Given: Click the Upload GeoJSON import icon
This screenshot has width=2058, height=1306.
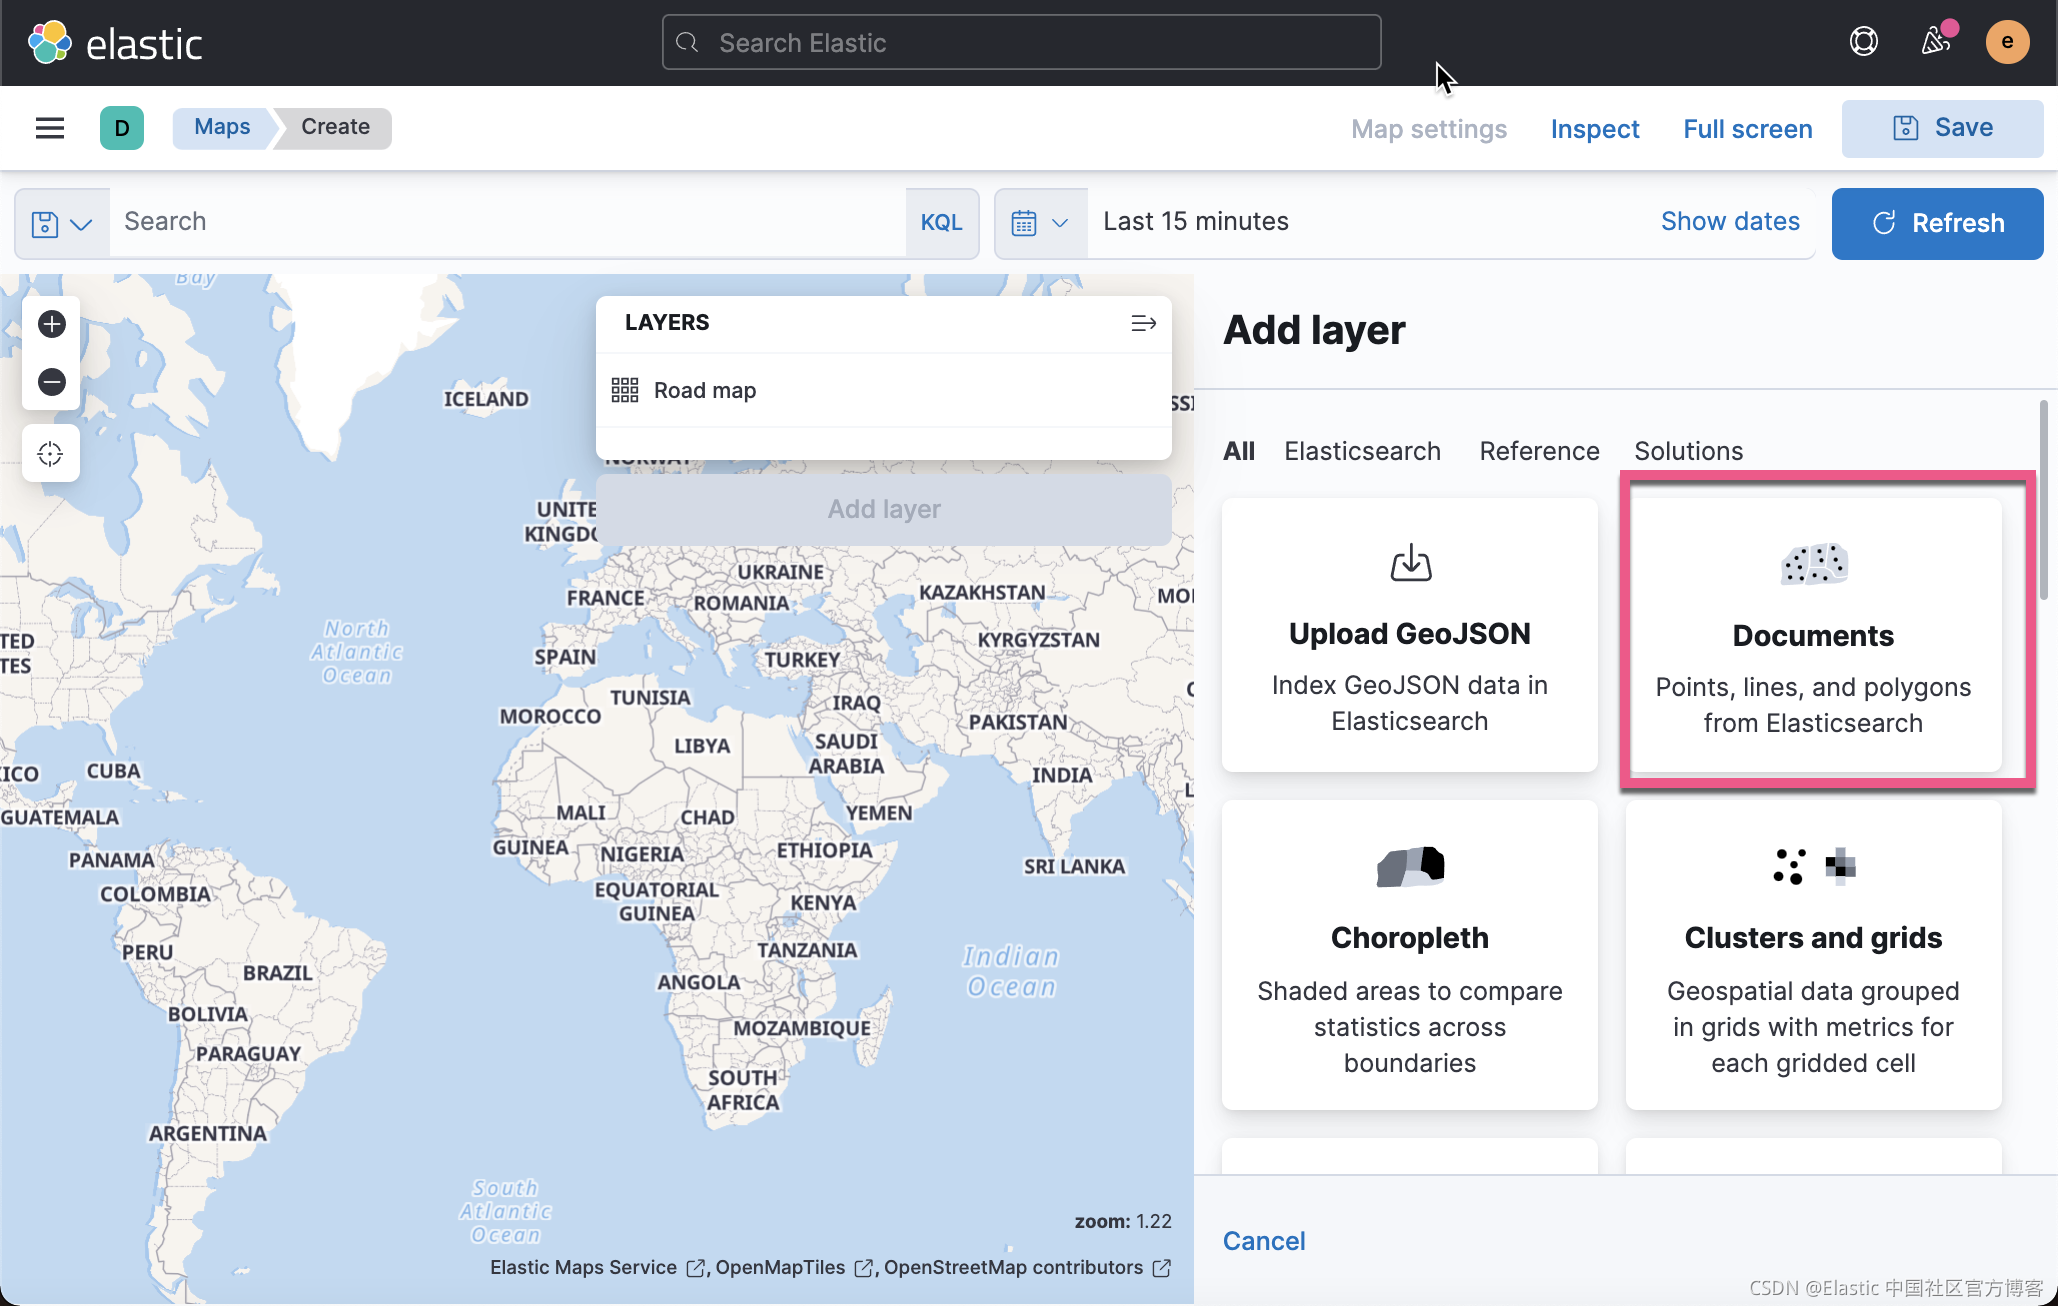Looking at the screenshot, I should (x=1411, y=563).
